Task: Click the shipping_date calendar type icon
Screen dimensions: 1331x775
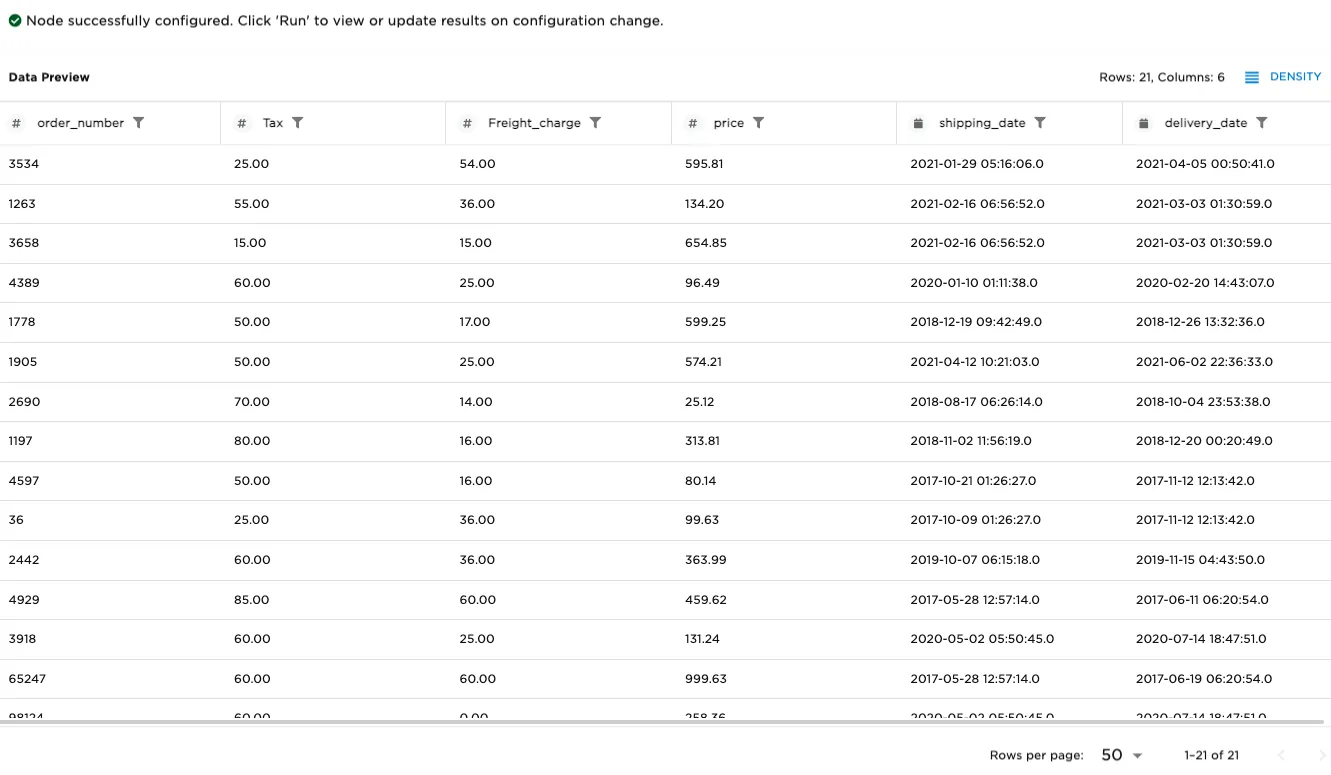Action: pyautogui.click(x=918, y=123)
